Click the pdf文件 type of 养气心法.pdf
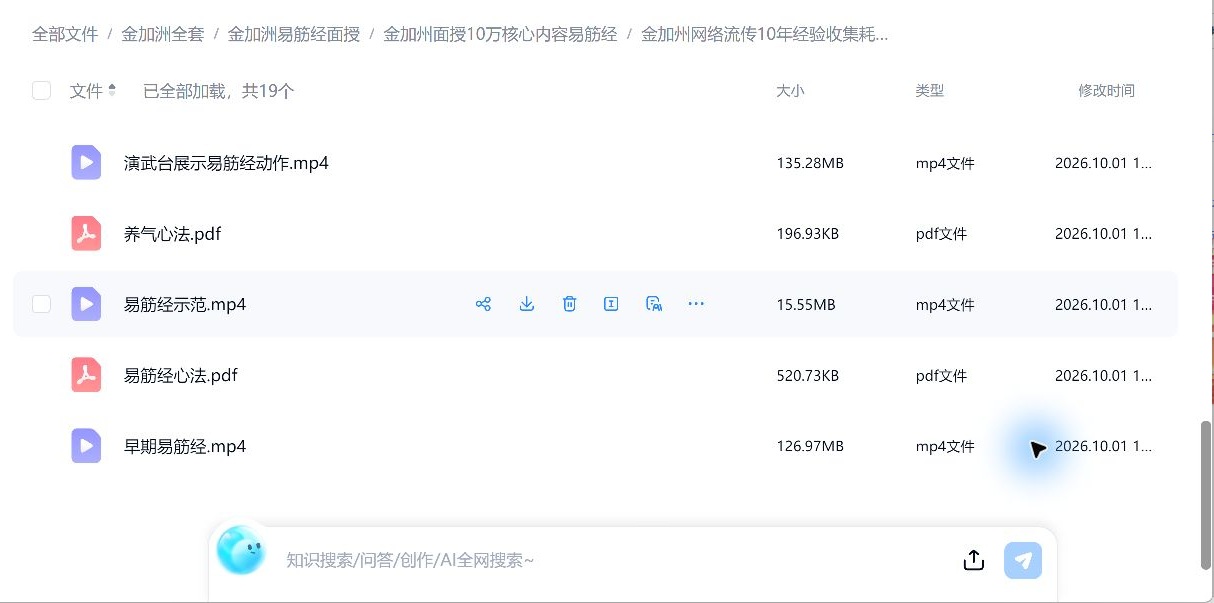The image size is (1214, 603). pos(941,234)
